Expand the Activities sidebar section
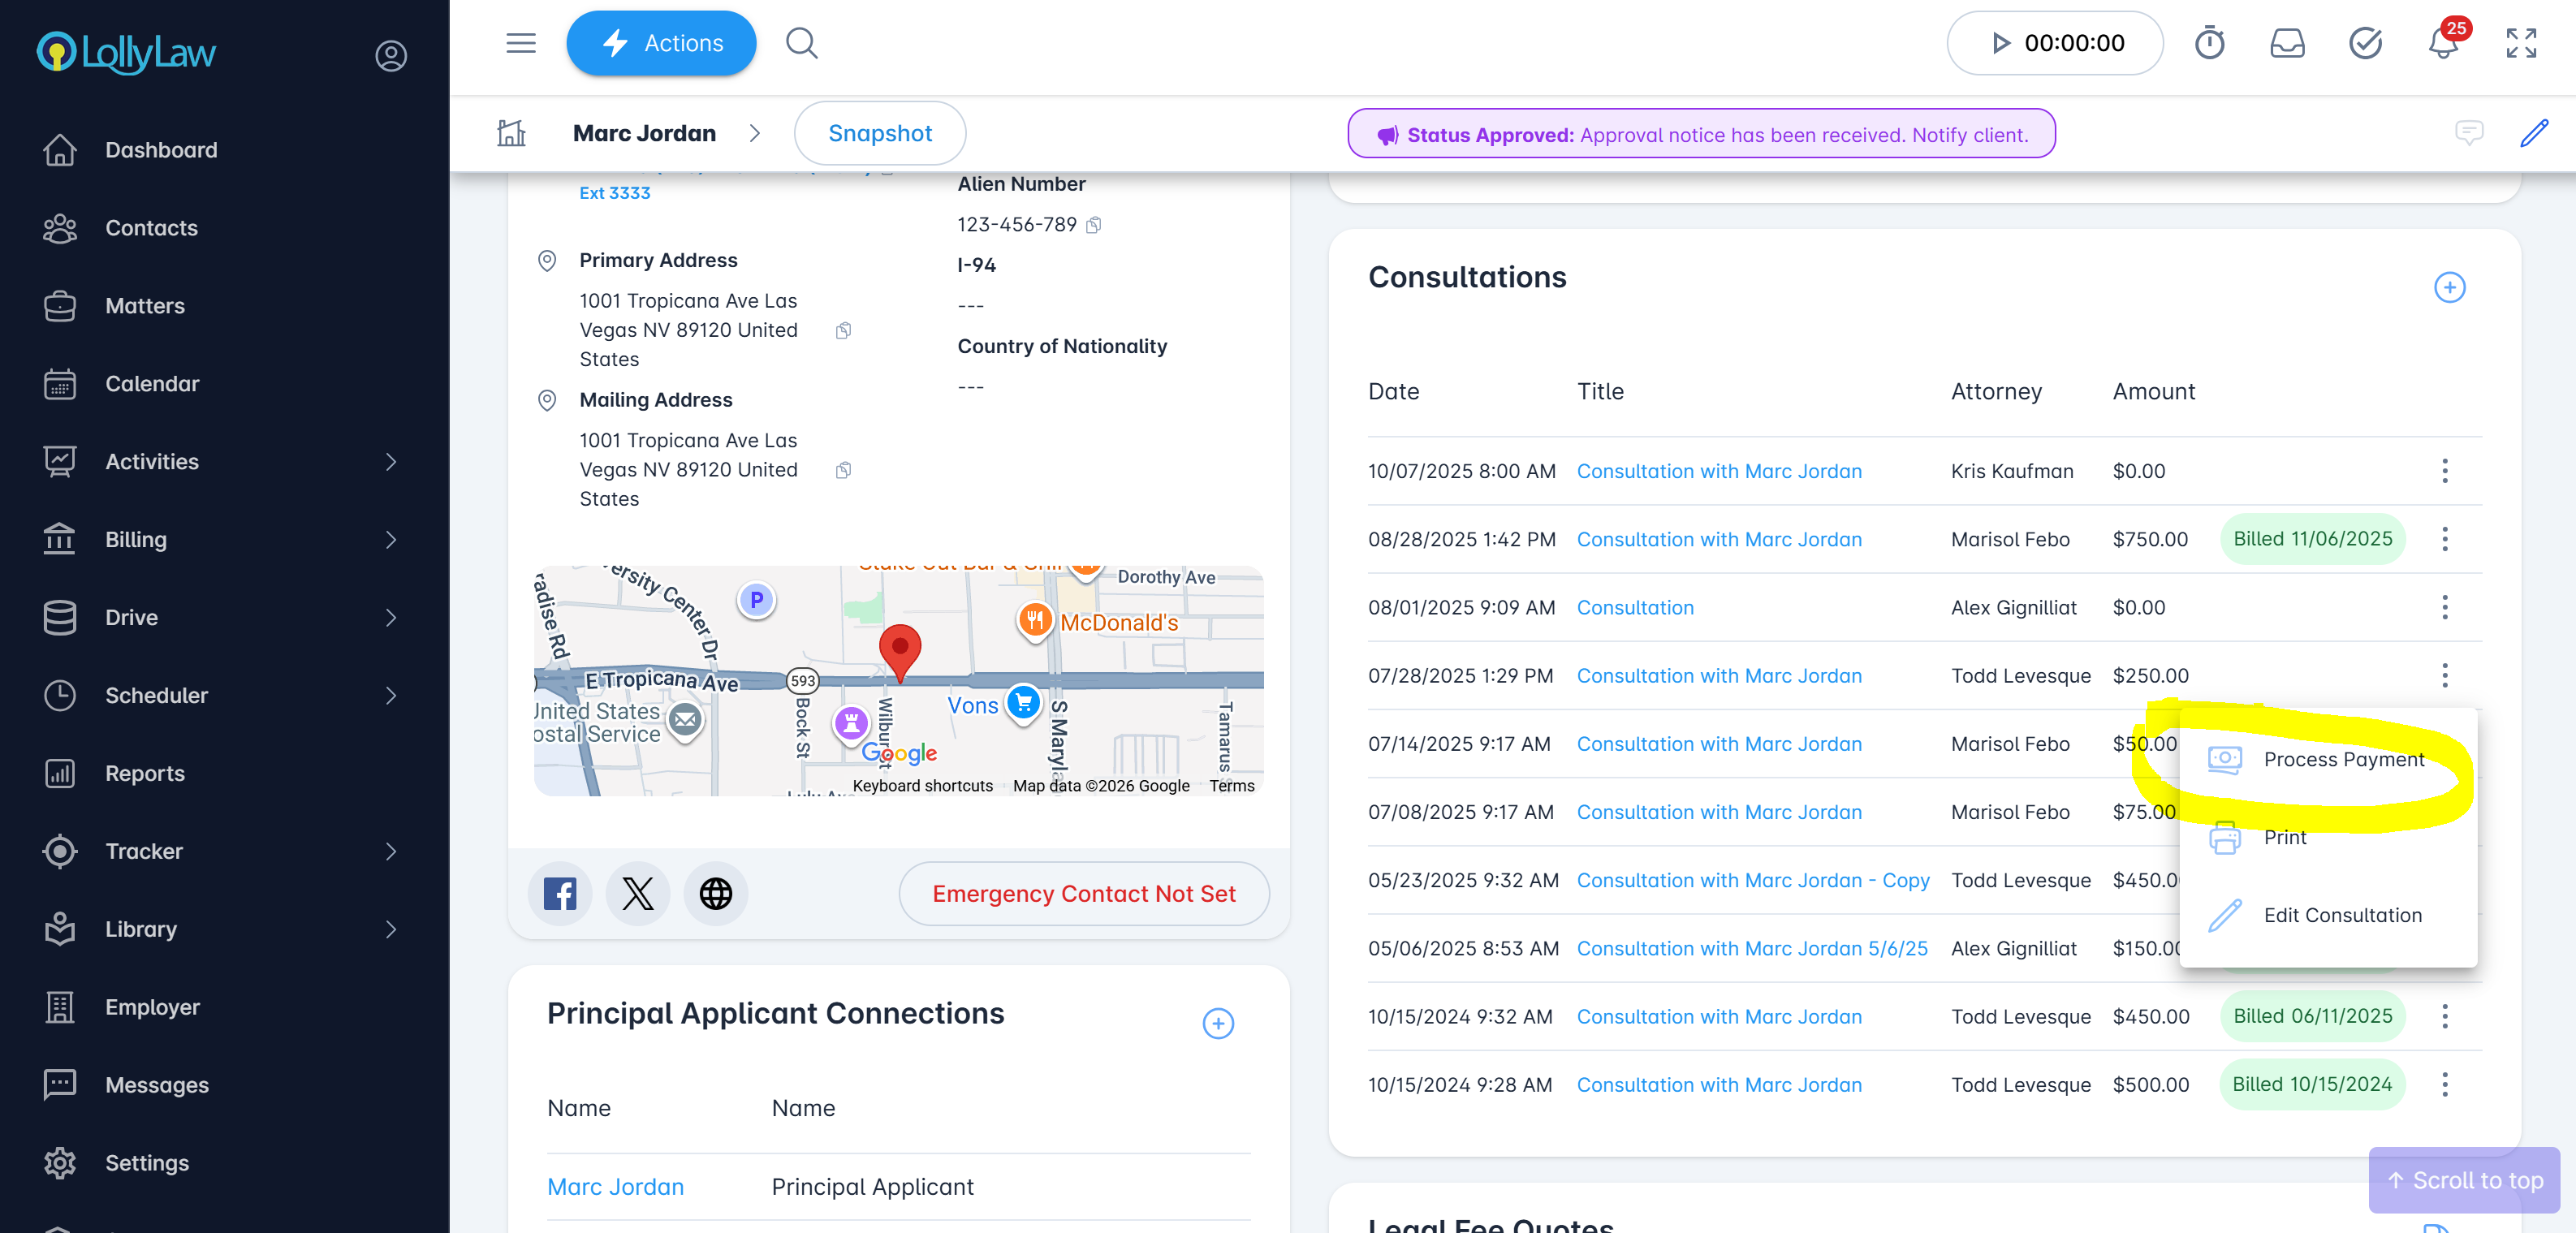 click(391, 462)
